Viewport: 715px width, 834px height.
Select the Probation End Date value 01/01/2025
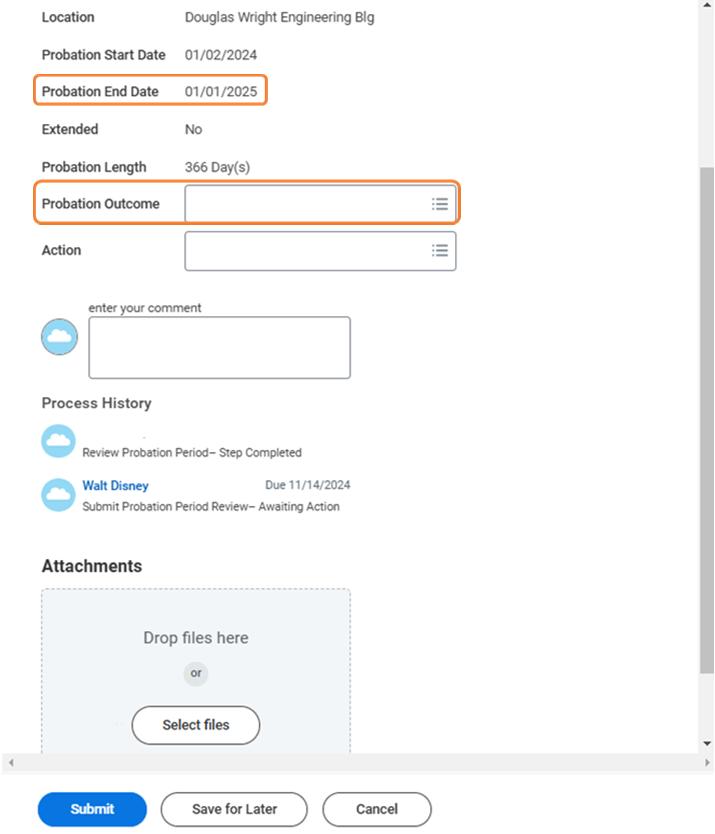tap(221, 92)
